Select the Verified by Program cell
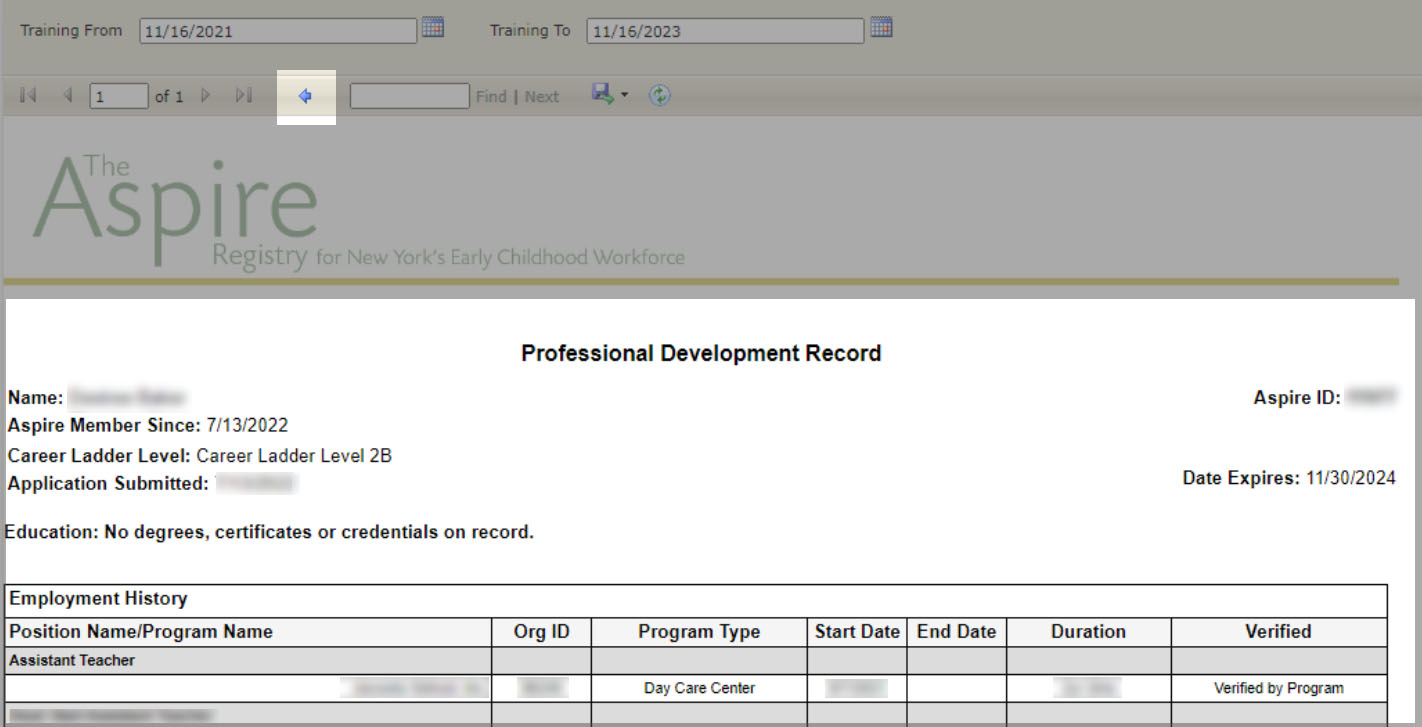This screenshot has height=727, width=1422. (1278, 688)
